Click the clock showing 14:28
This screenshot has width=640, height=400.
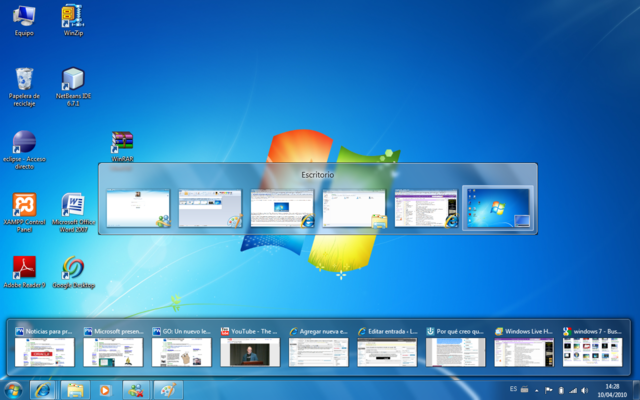click(x=612, y=390)
